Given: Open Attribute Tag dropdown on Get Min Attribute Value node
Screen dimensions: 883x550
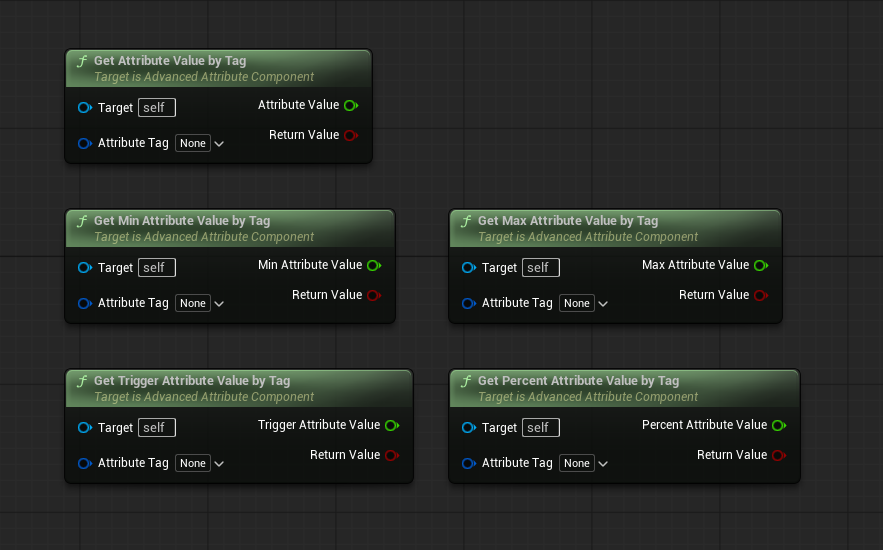Looking at the screenshot, I should 219,304.
